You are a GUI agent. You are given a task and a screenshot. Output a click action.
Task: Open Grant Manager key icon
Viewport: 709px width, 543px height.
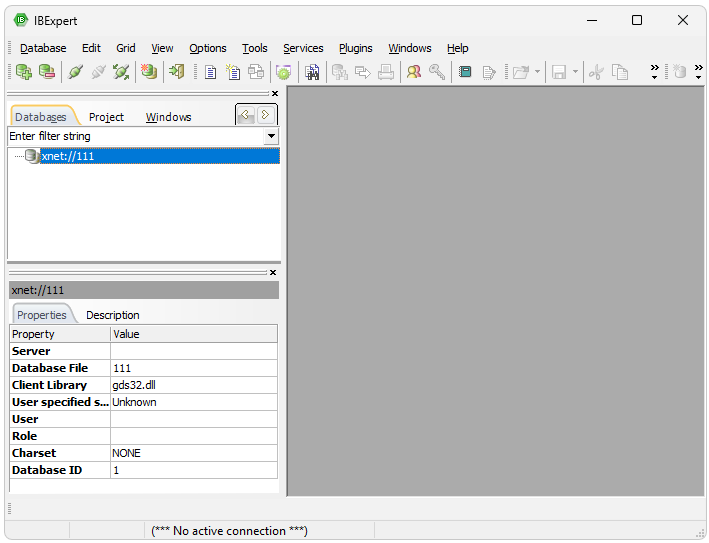point(437,72)
